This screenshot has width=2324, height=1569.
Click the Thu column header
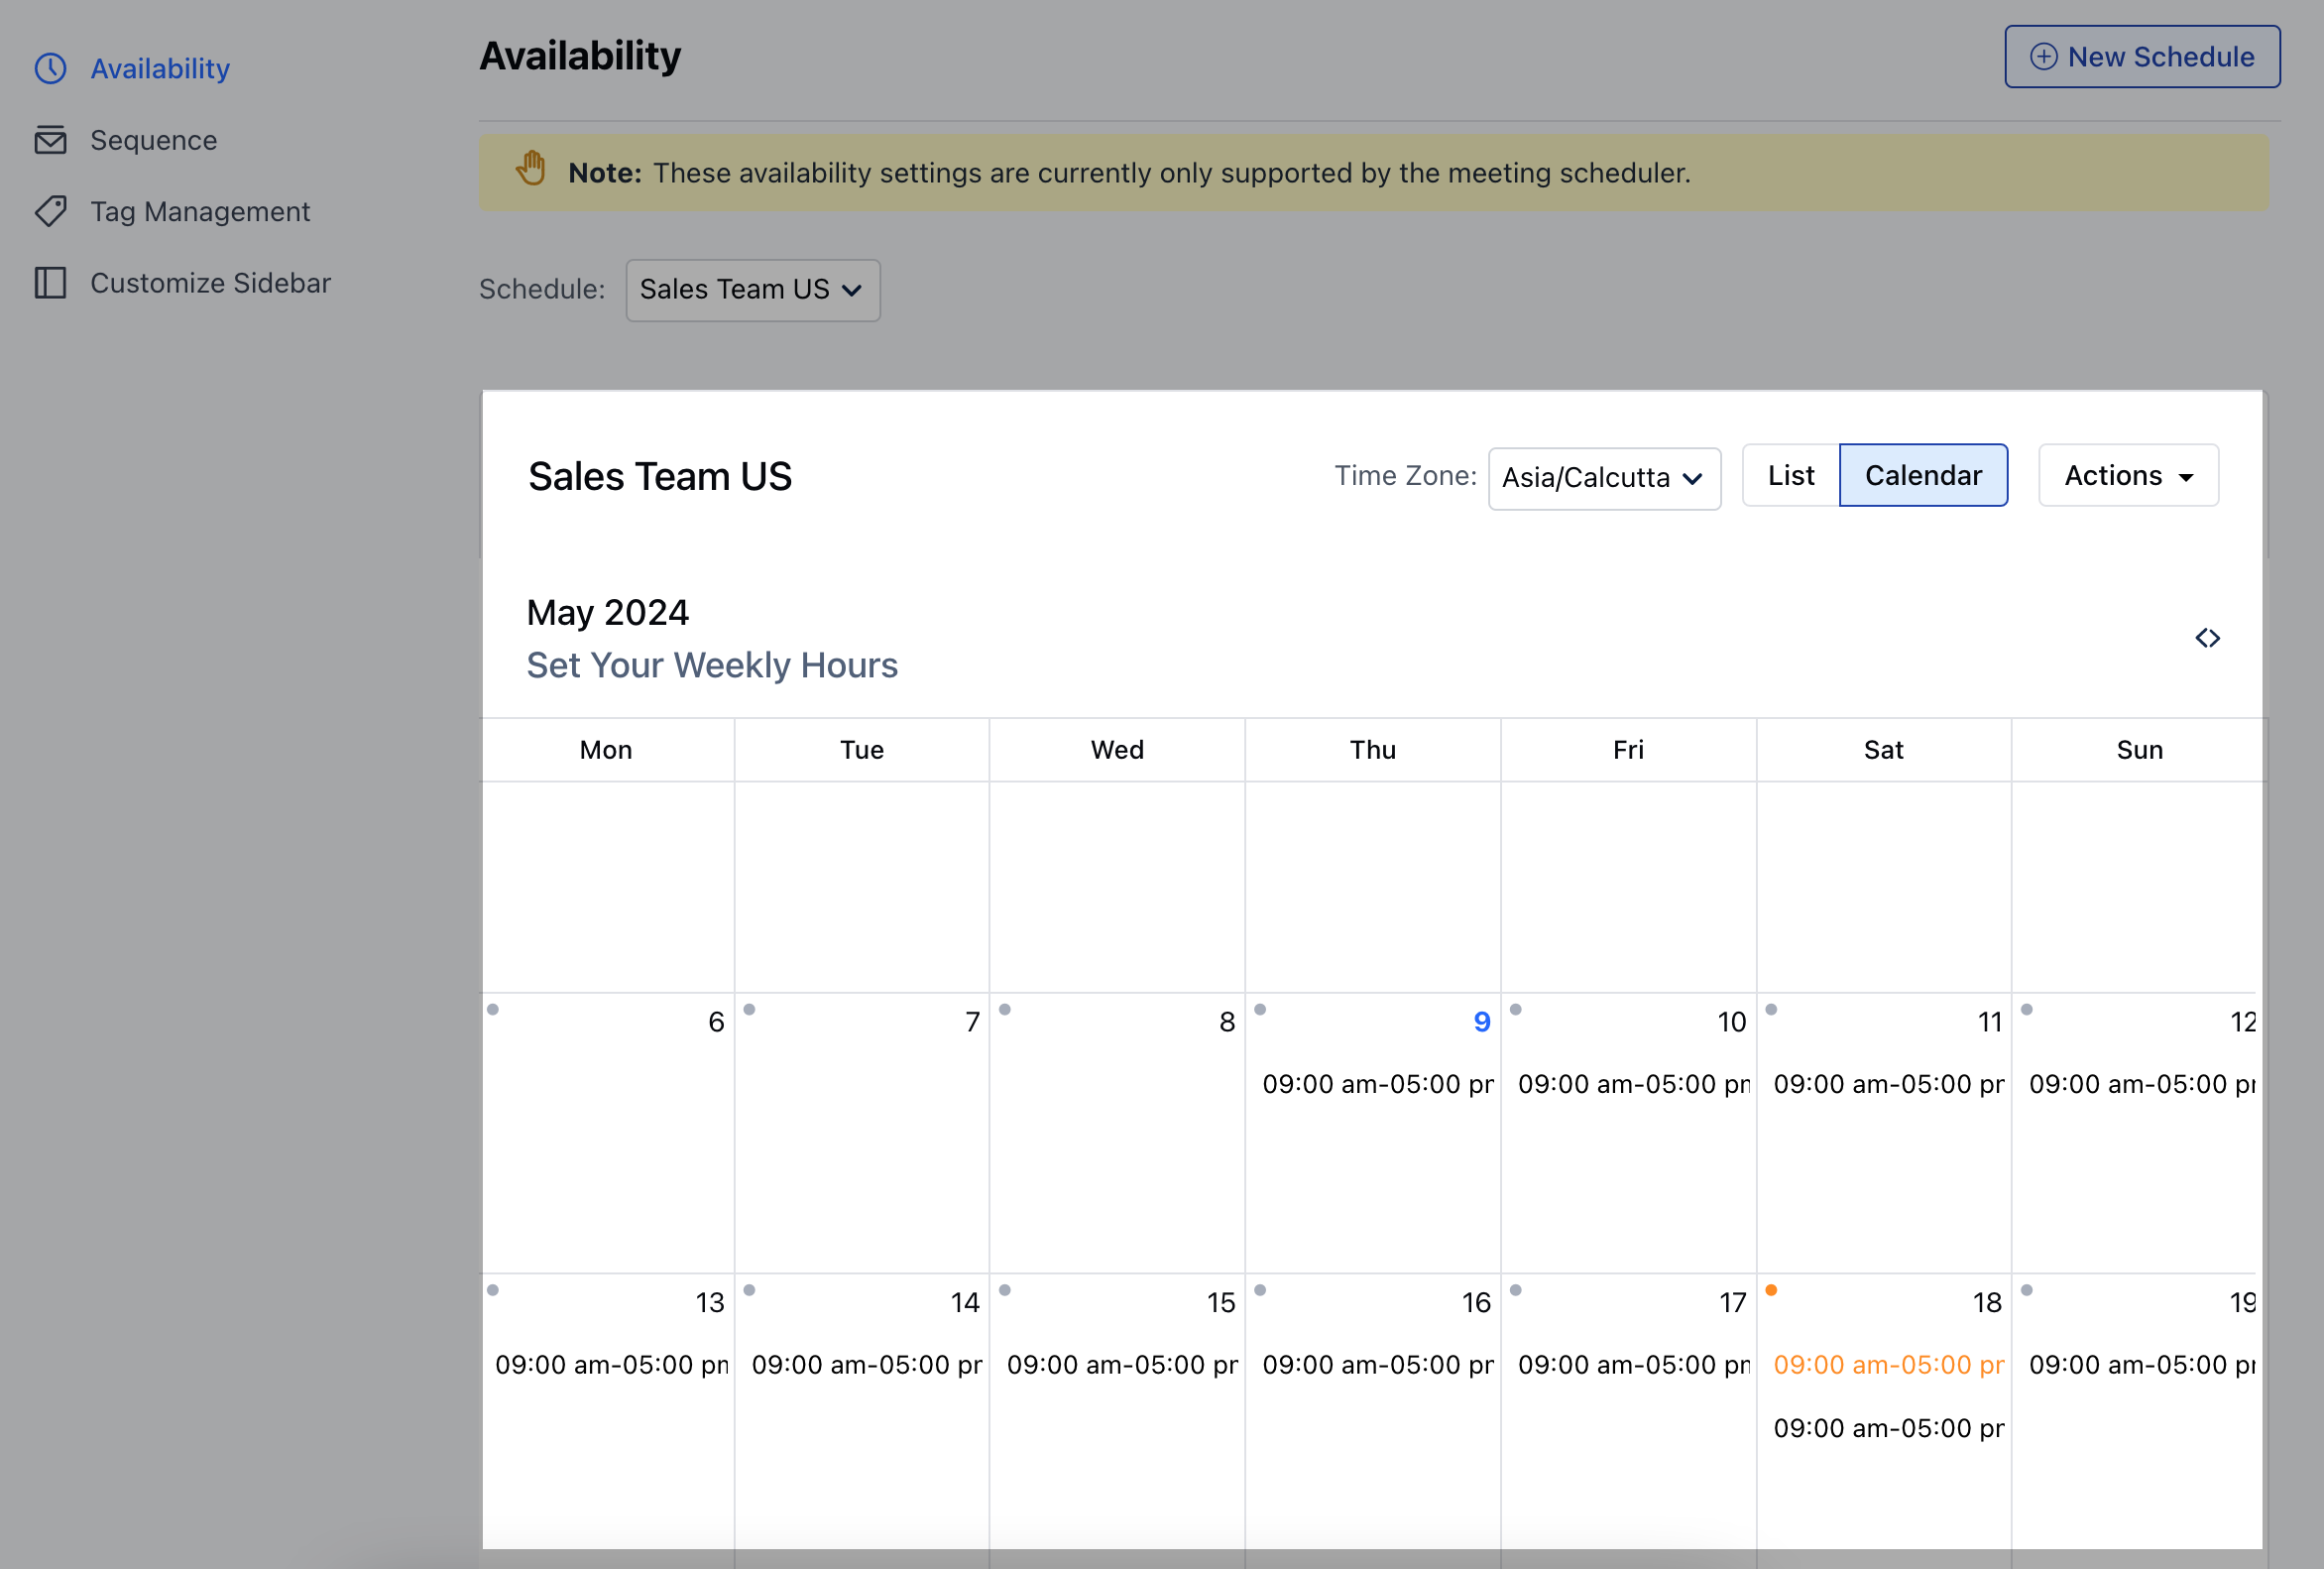pos(1373,750)
